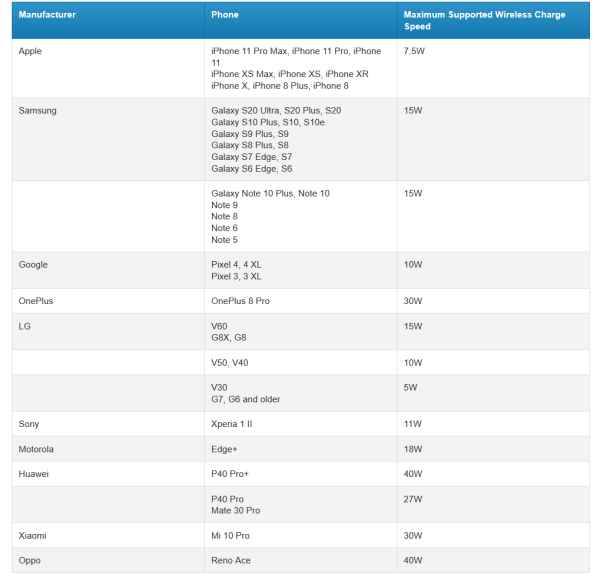Select the P40 Pro, Mate 30 Pro cell
The image size is (600, 574).
tap(301, 504)
